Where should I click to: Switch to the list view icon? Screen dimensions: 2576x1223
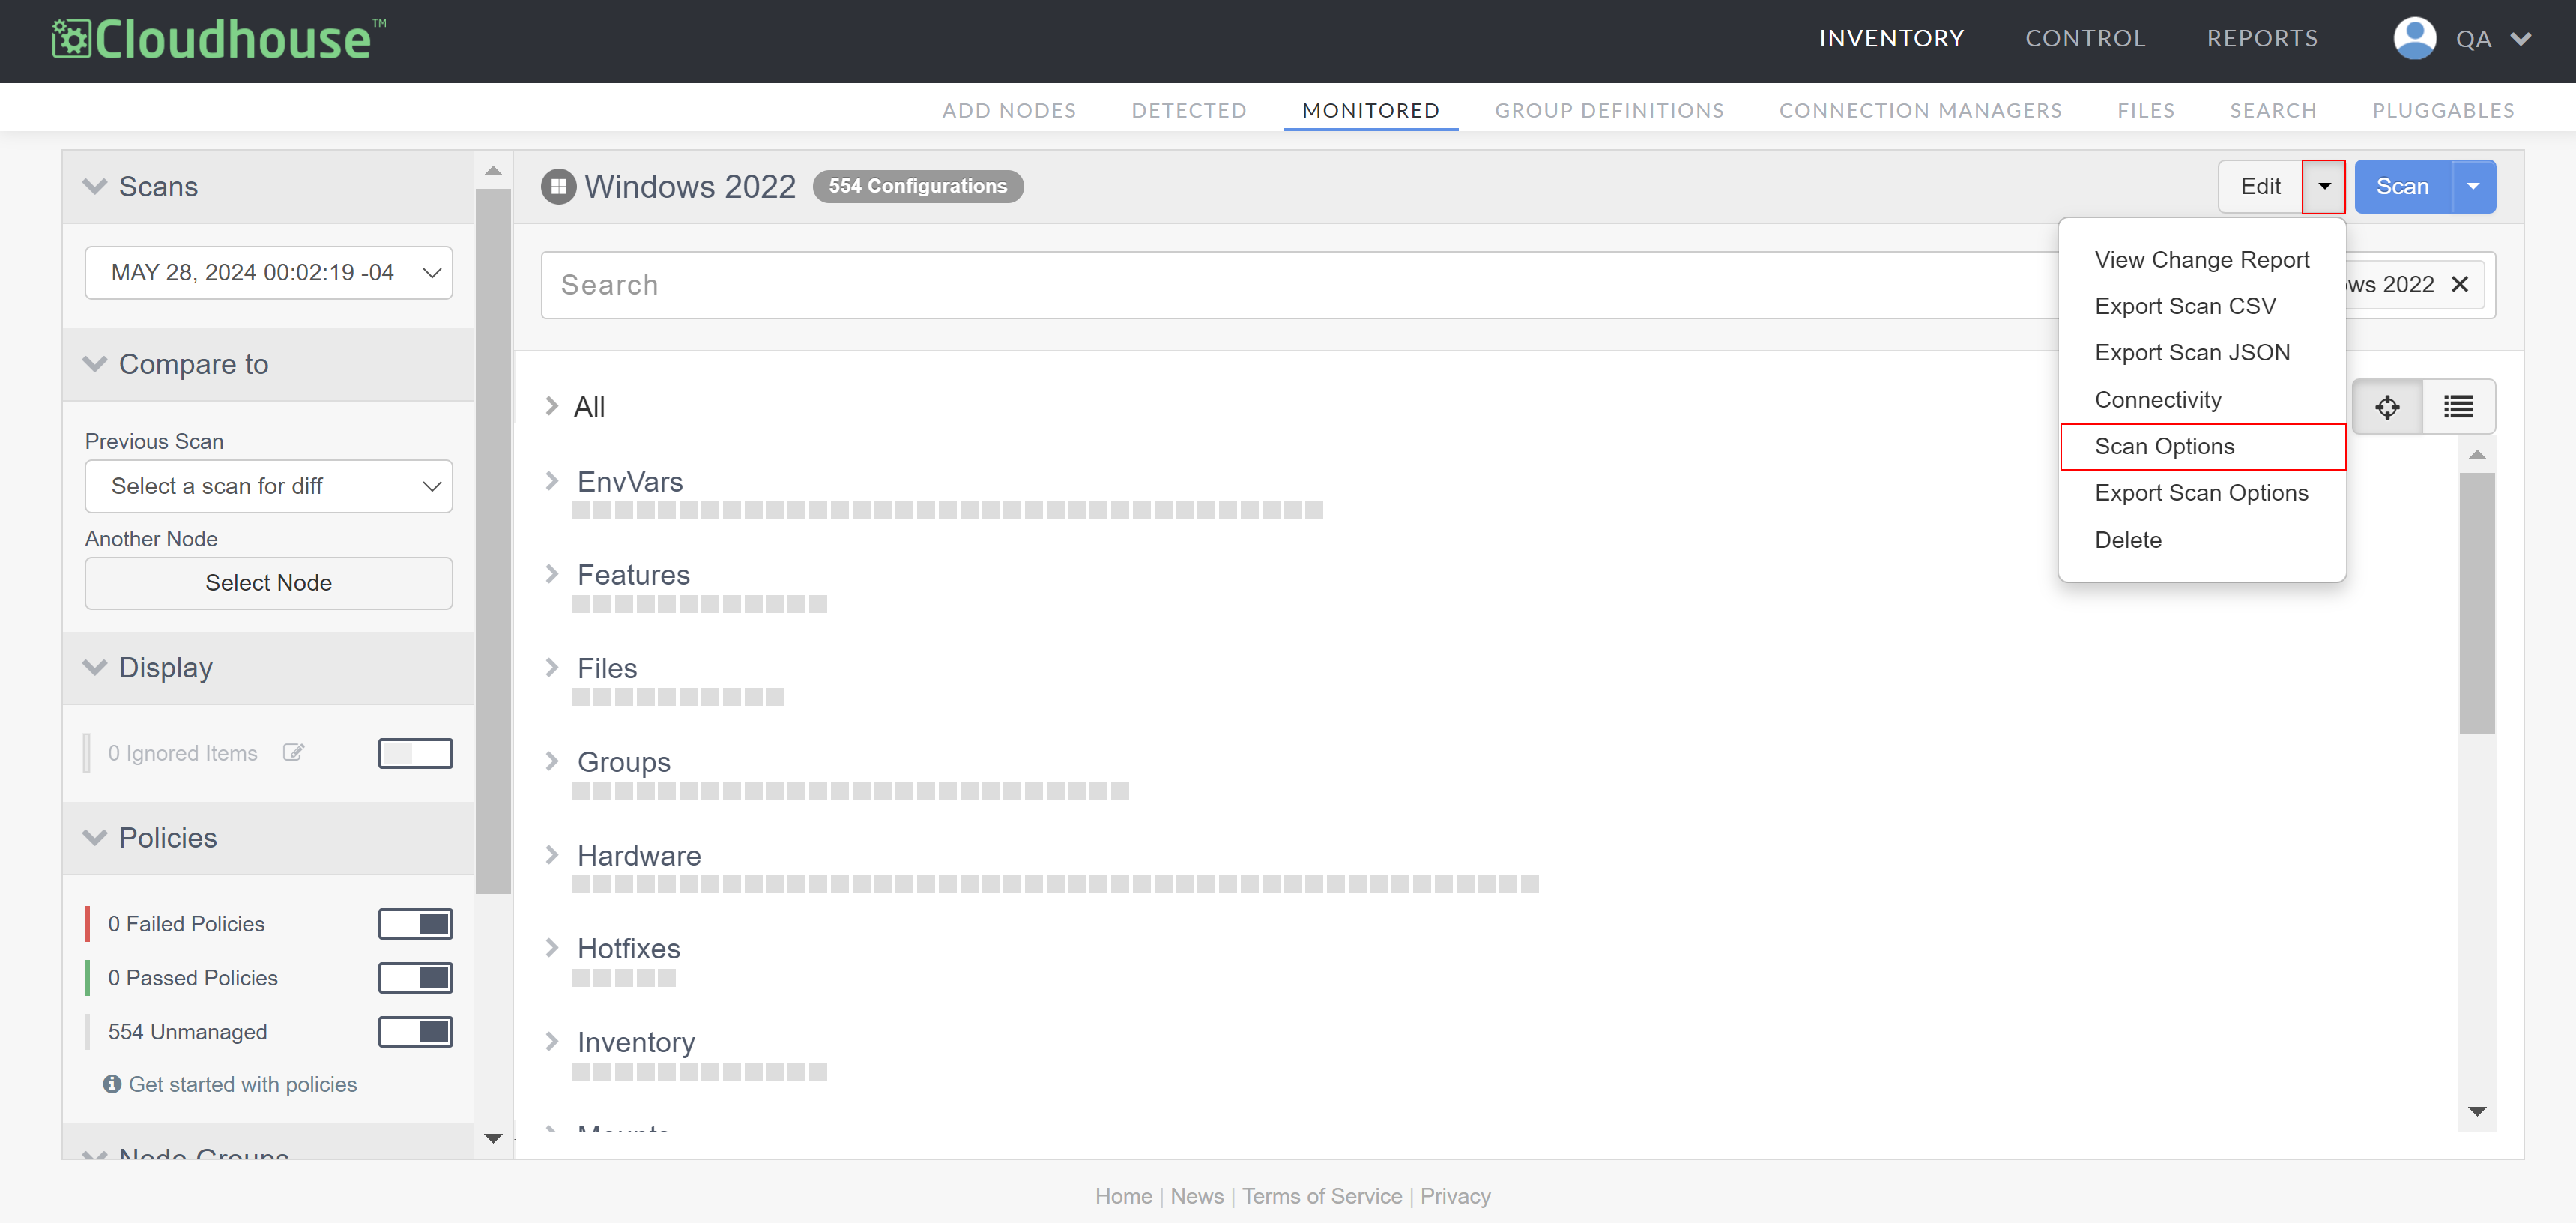pos(2458,407)
